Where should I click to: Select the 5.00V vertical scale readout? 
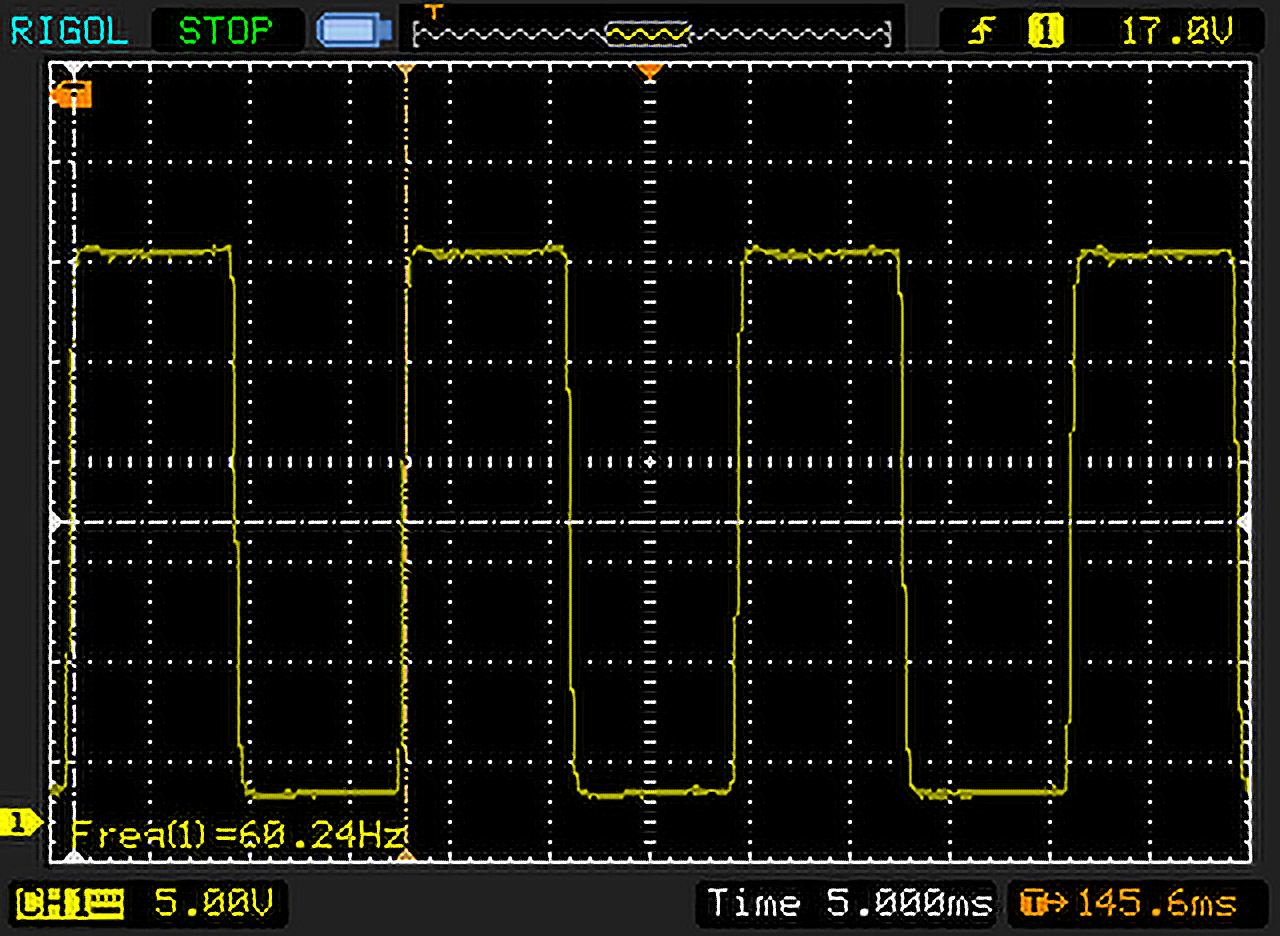213,904
